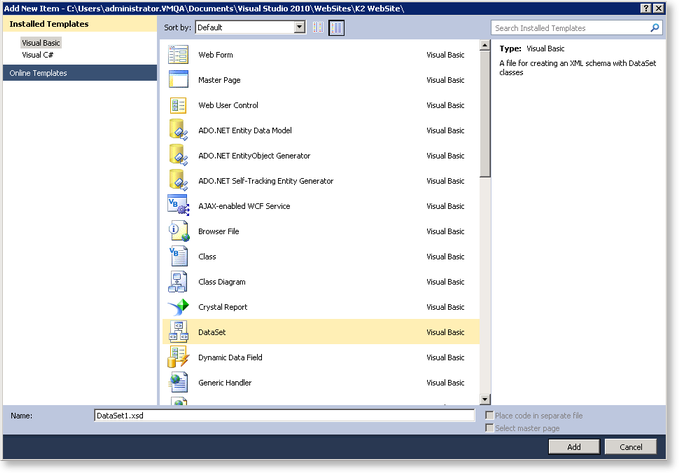
Task: Click the ADO.NET Entity Data Model icon
Action: pos(178,130)
